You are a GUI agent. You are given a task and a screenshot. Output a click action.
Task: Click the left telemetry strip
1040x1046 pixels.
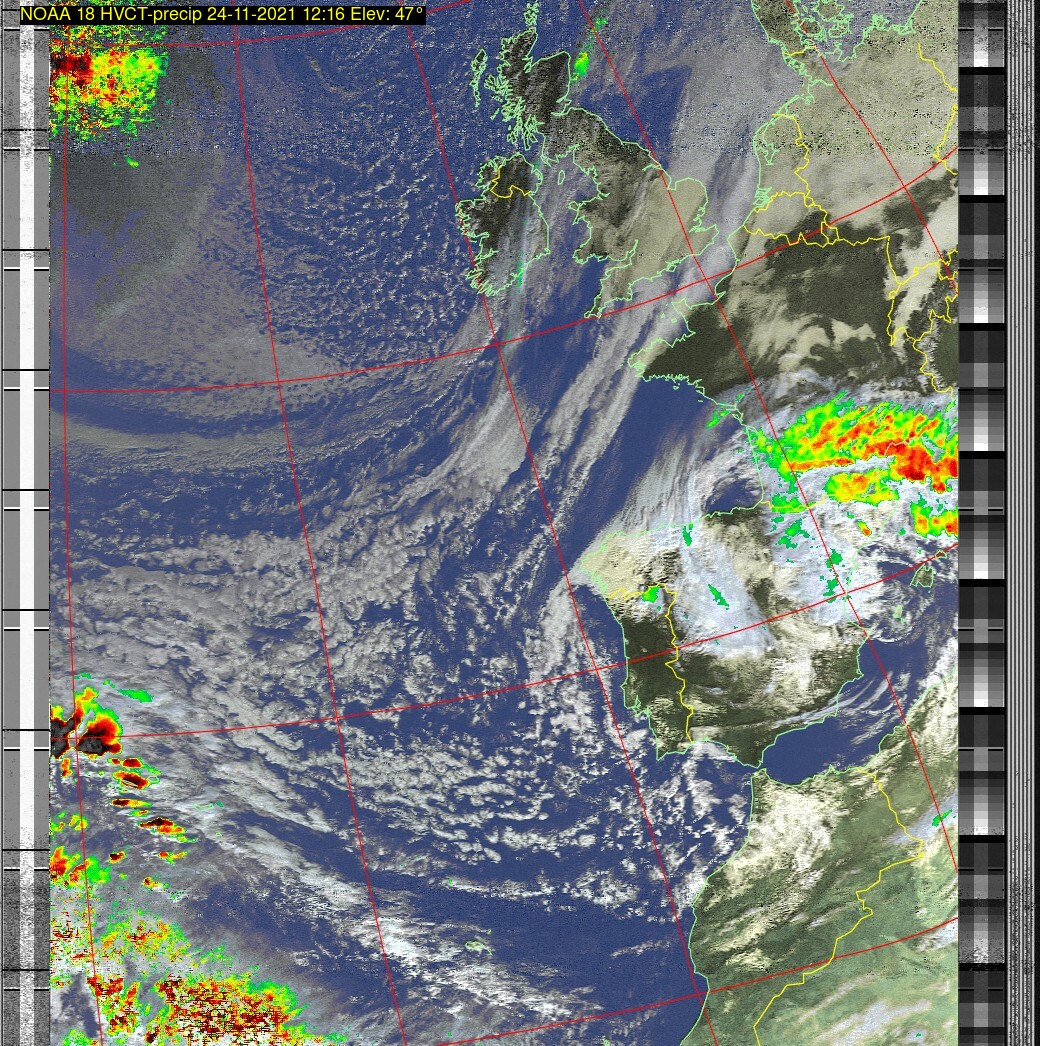pyautogui.click(x=25, y=520)
